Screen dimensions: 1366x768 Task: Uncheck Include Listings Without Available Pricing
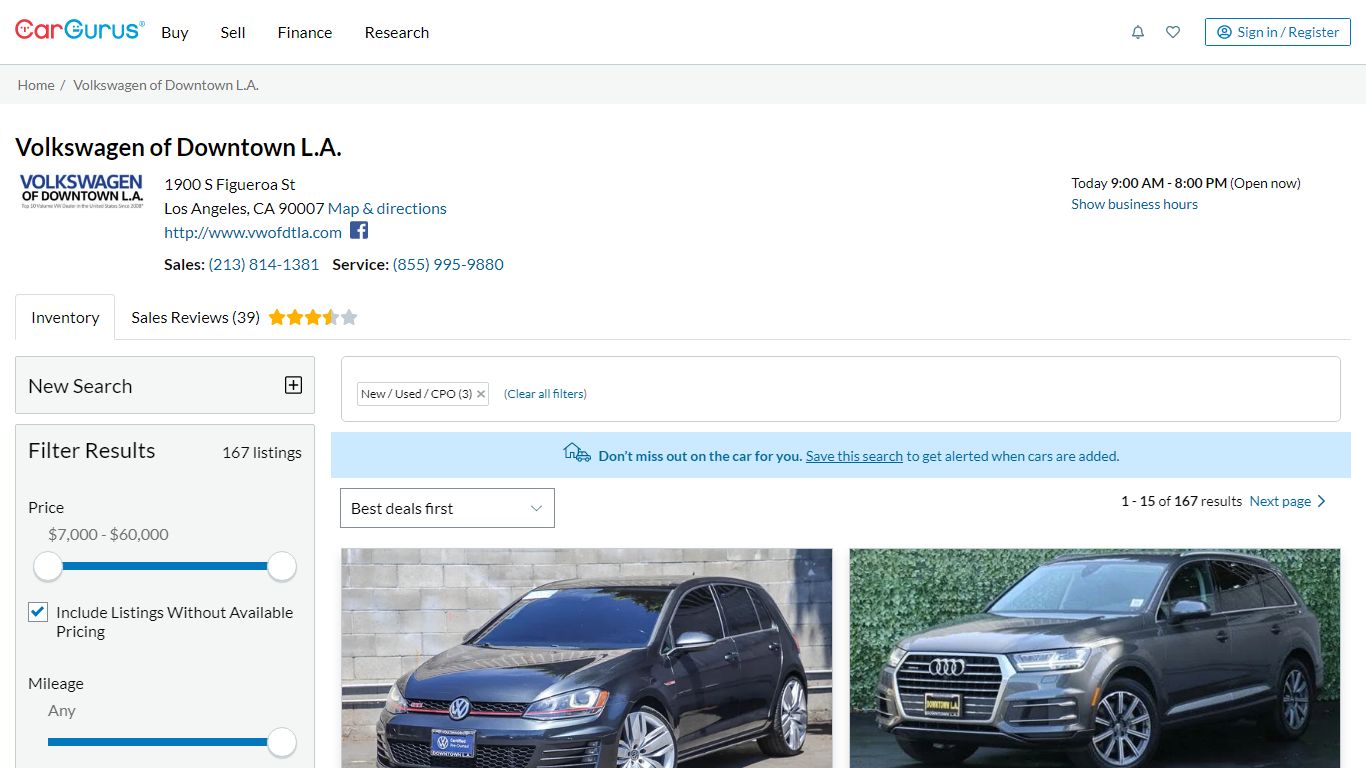click(x=38, y=612)
